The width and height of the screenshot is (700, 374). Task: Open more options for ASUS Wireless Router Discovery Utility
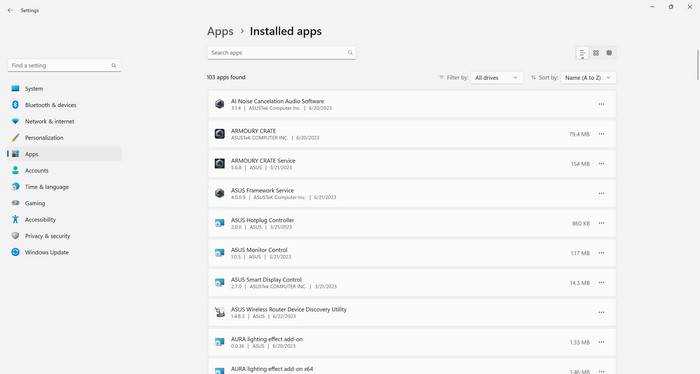click(x=601, y=312)
